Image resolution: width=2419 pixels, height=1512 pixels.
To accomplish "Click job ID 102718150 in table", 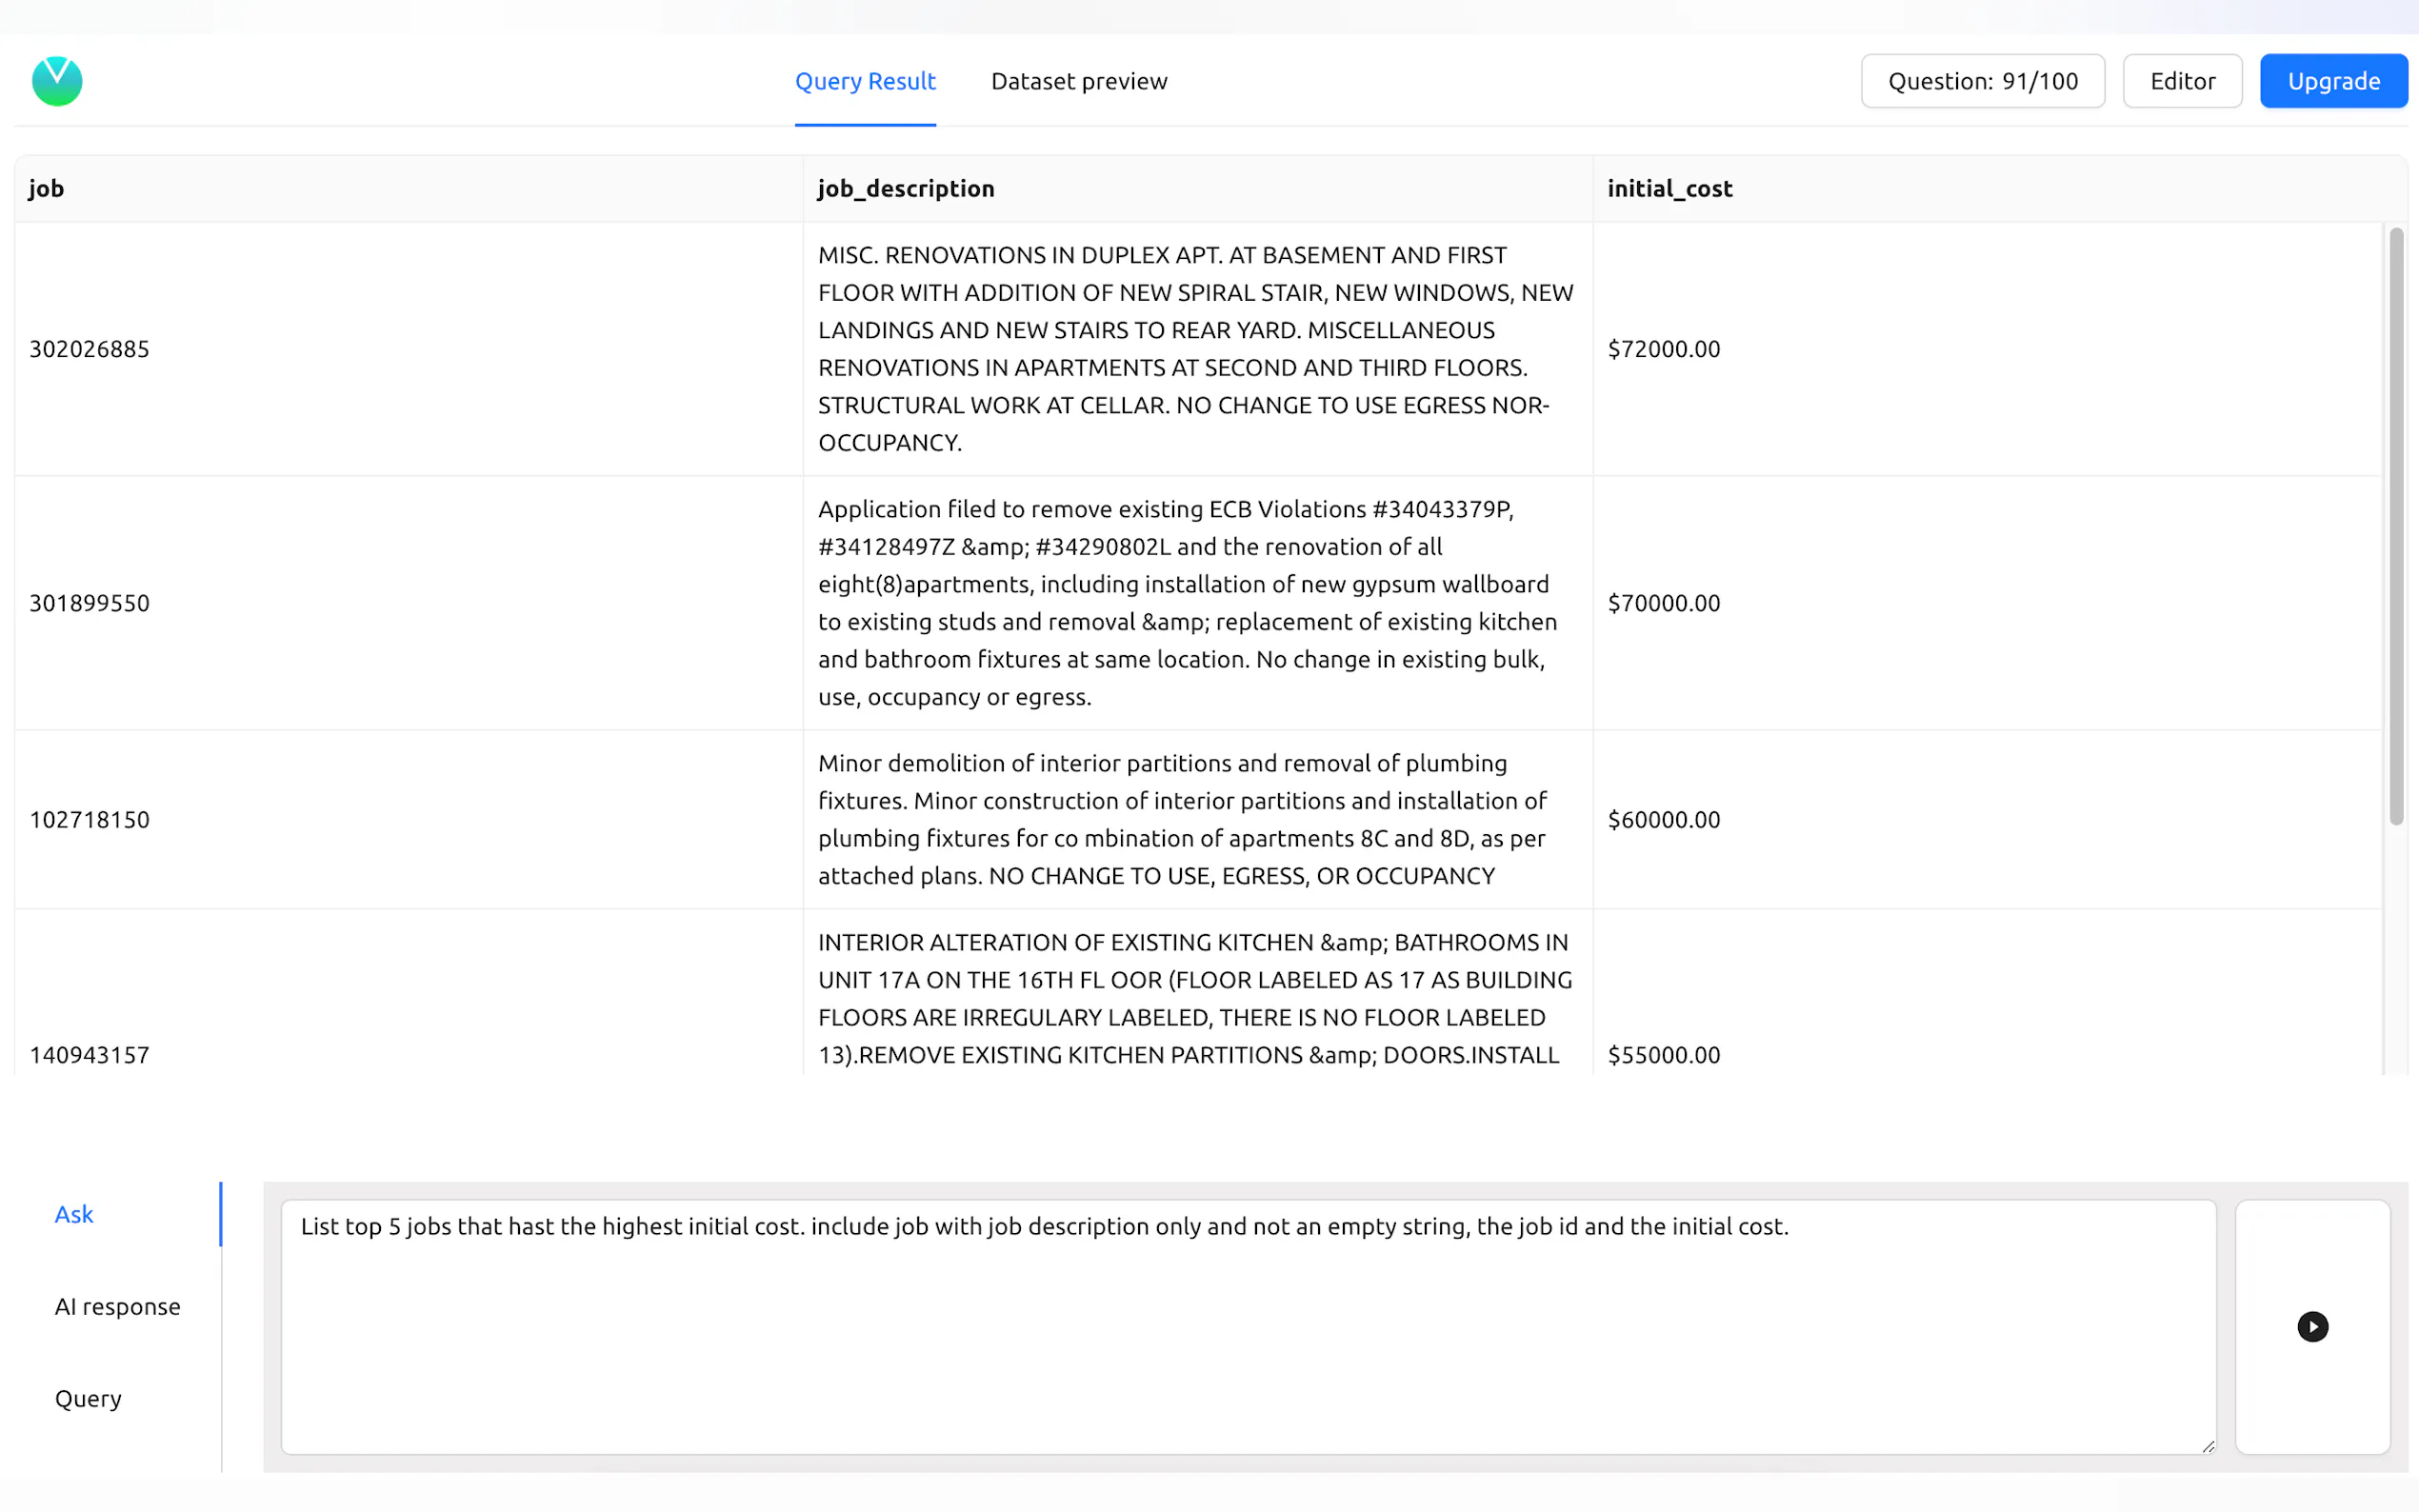I will (89, 820).
